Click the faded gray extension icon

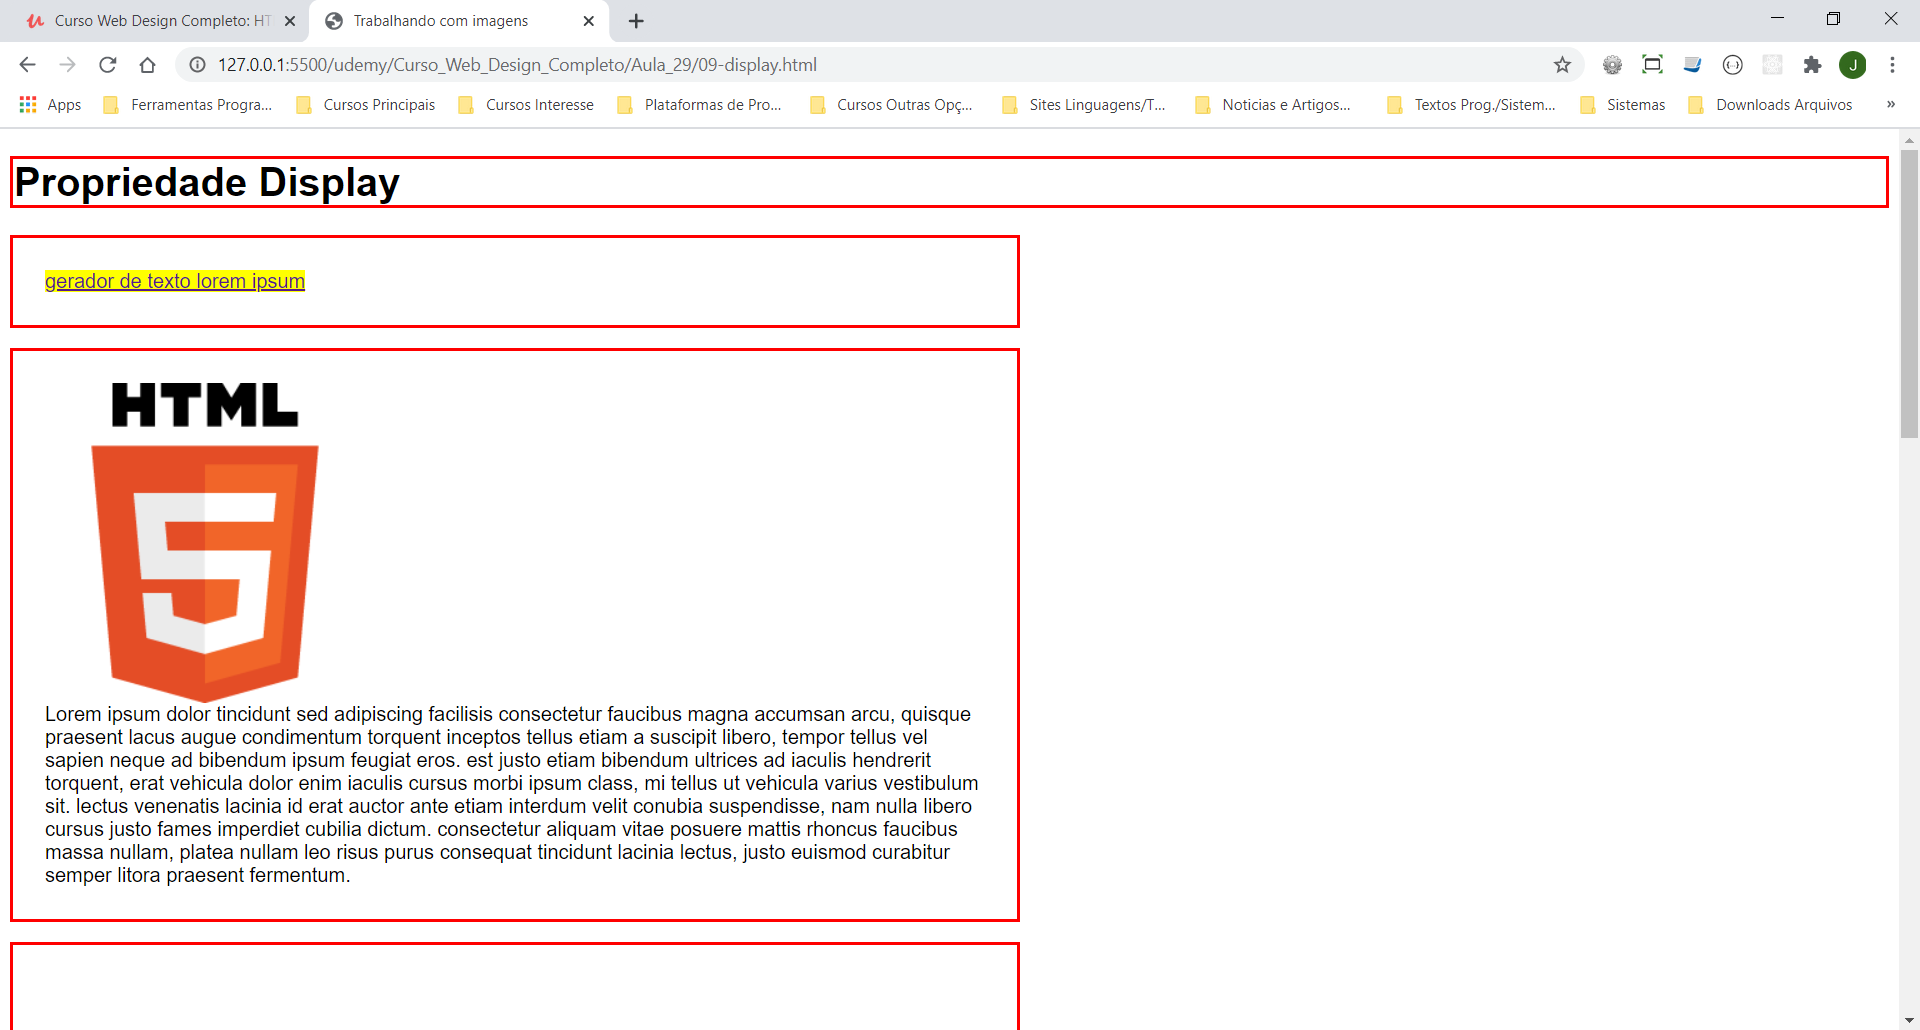coord(1772,65)
